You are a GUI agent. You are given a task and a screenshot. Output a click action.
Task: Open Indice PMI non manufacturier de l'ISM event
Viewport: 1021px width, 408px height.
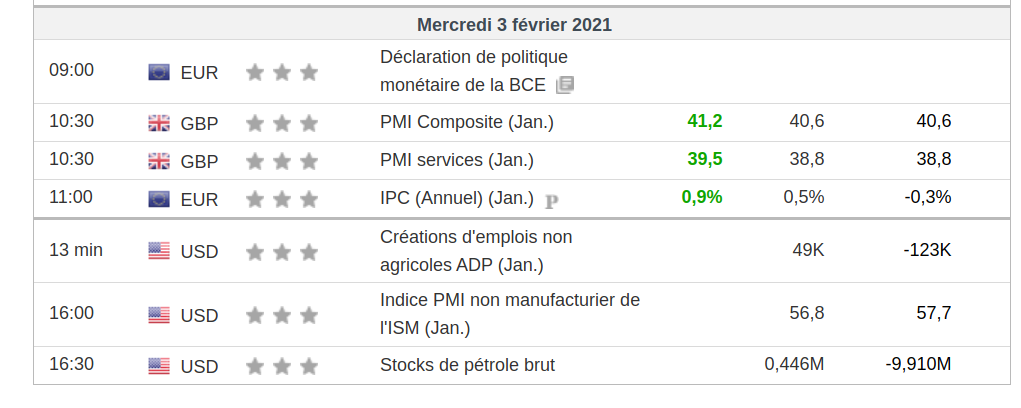(509, 300)
